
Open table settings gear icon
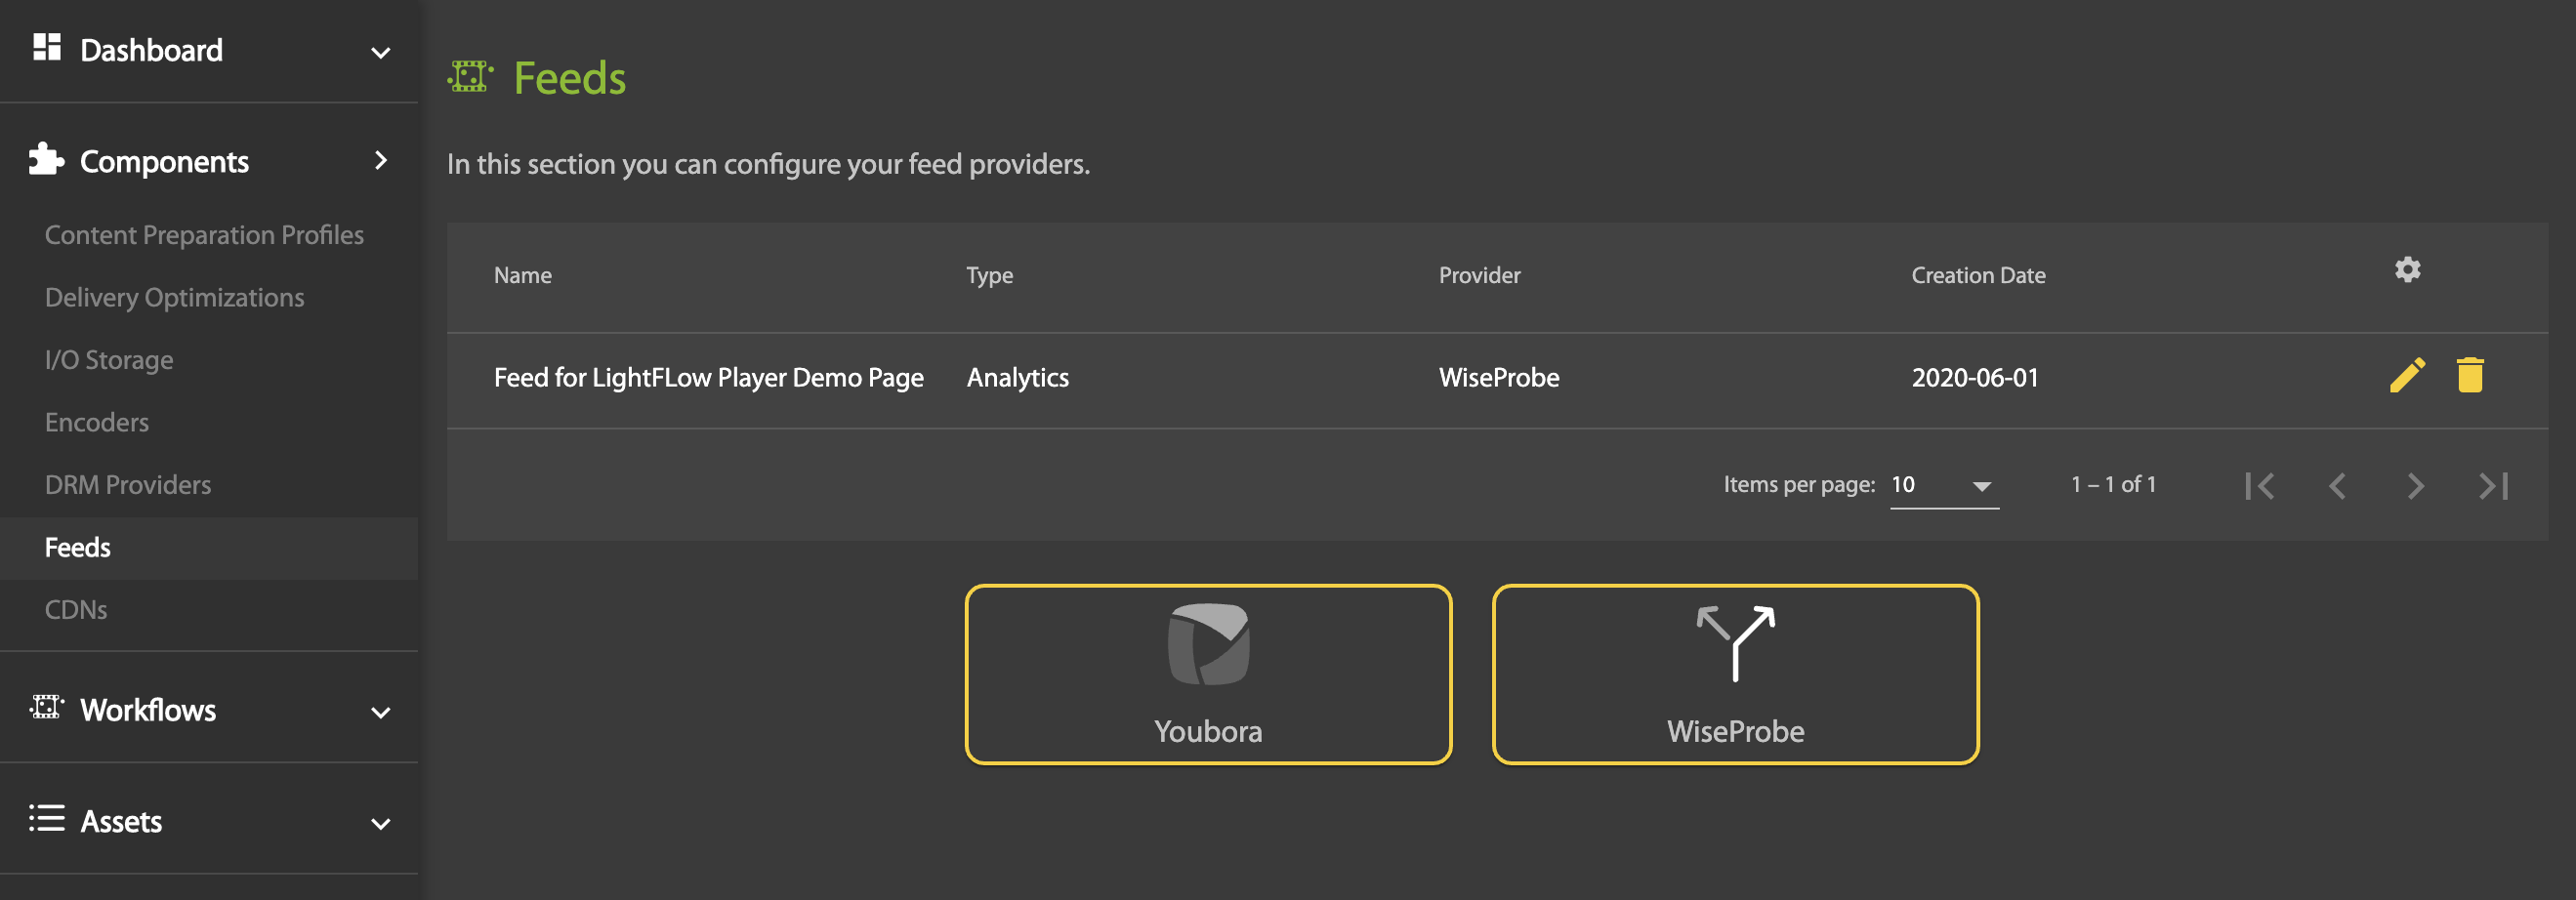(2407, 270)
